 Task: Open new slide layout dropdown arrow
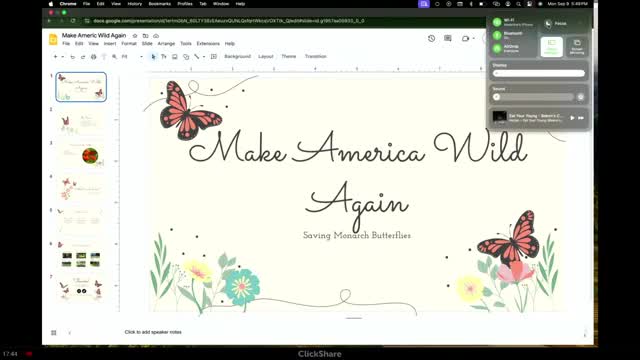click(62, 57)
